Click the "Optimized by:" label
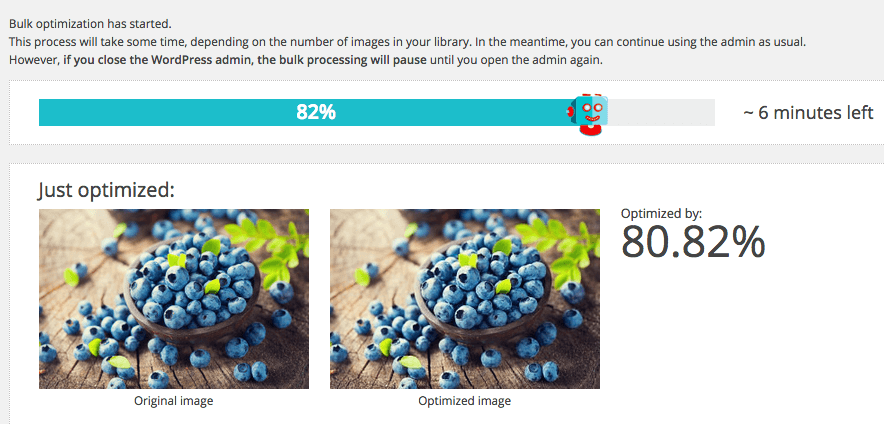 coord(661,213)
